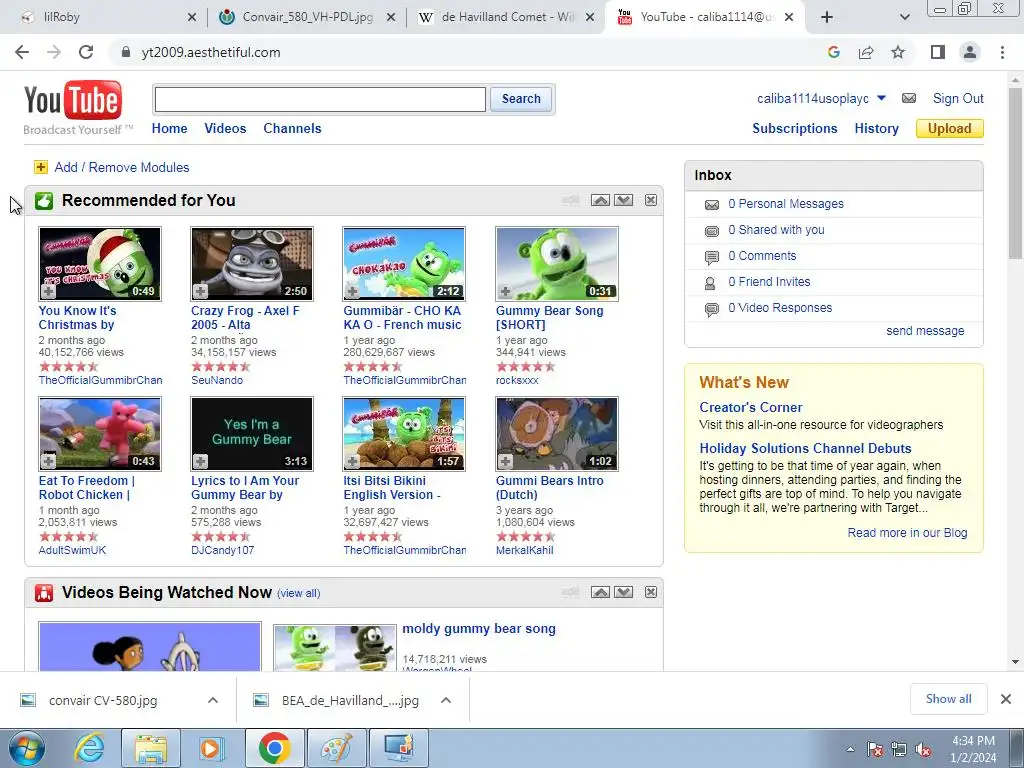The height and width of the screenshot is (768, 1024).
Task: Sign Out of the account
Action: [x=958, y=99]
